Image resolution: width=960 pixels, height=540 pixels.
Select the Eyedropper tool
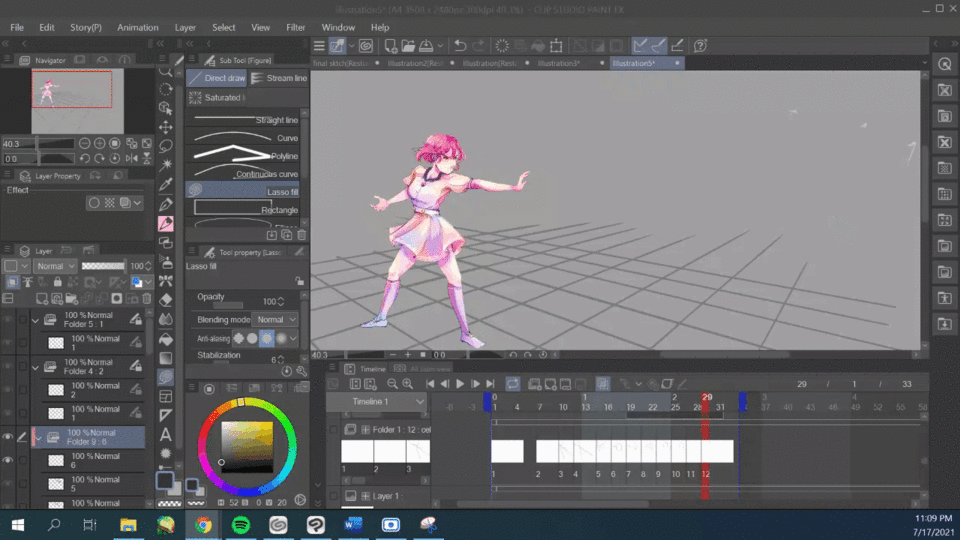[x=165, y=184]
